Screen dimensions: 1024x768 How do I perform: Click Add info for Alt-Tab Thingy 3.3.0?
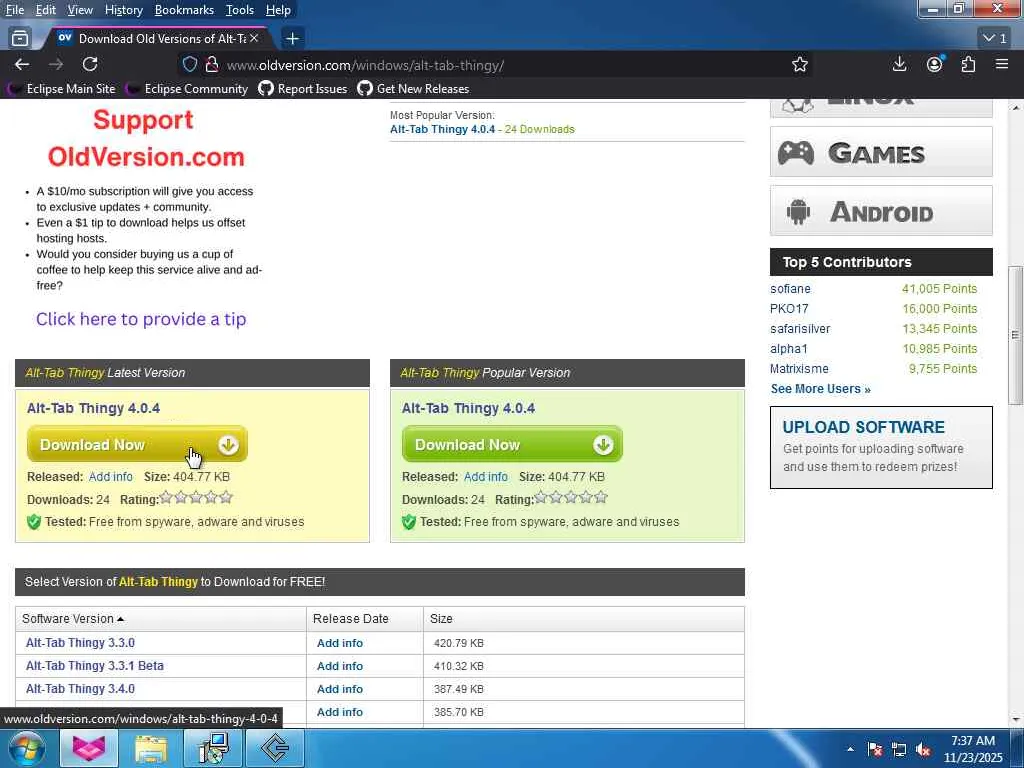pos(340,643)
